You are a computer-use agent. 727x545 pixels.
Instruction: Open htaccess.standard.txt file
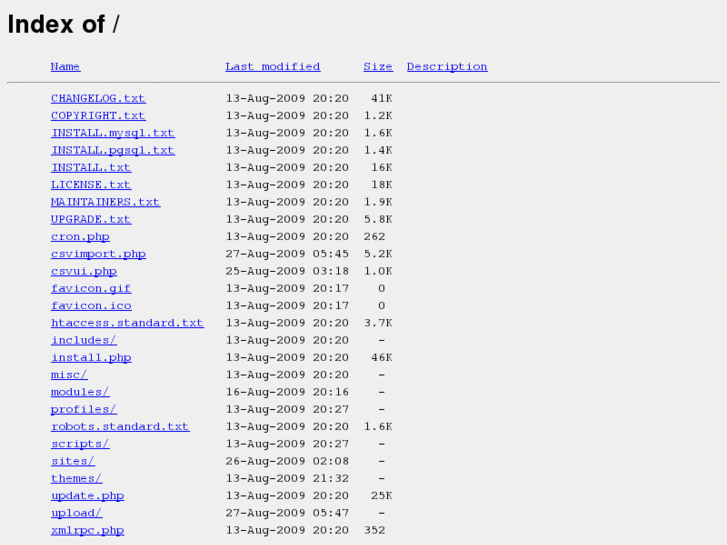pos(127,323)
